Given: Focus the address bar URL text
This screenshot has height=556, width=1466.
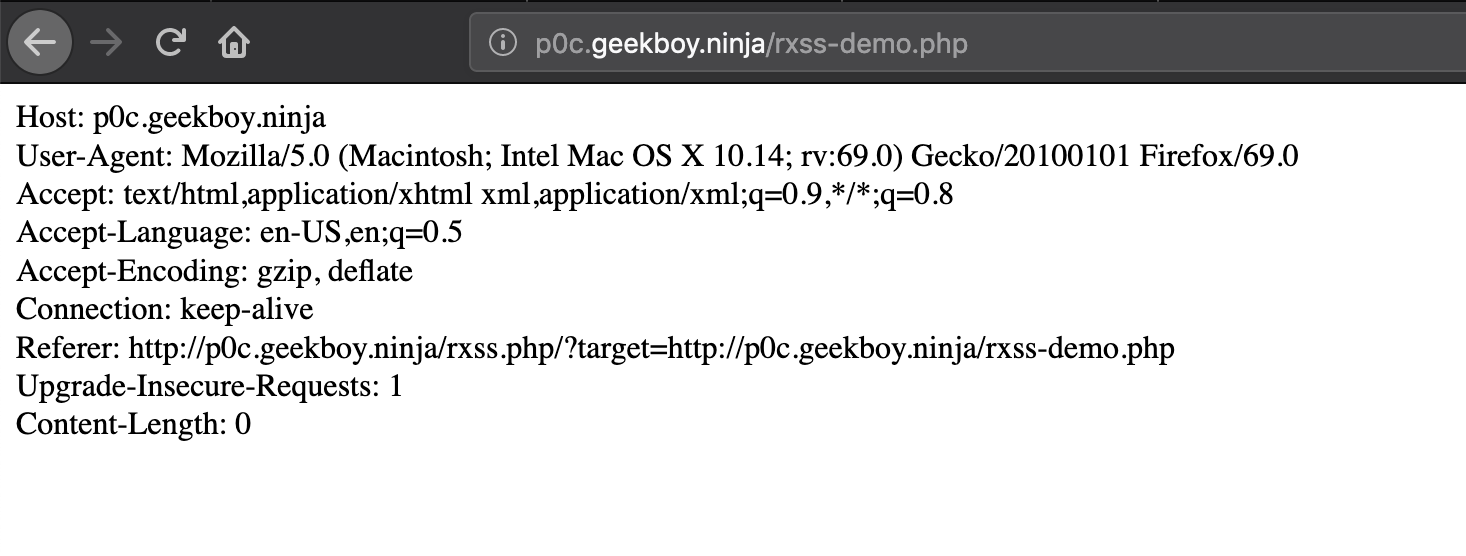Looking at the screenshot, I should click(x=750, y=44).
